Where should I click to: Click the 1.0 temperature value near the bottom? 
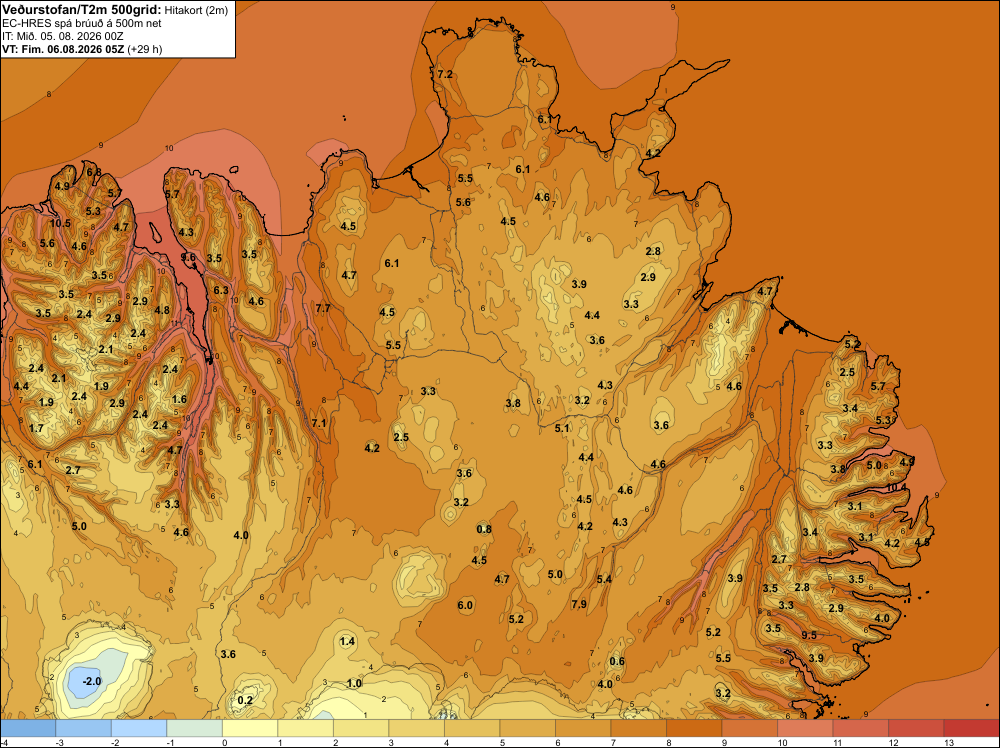354,683
